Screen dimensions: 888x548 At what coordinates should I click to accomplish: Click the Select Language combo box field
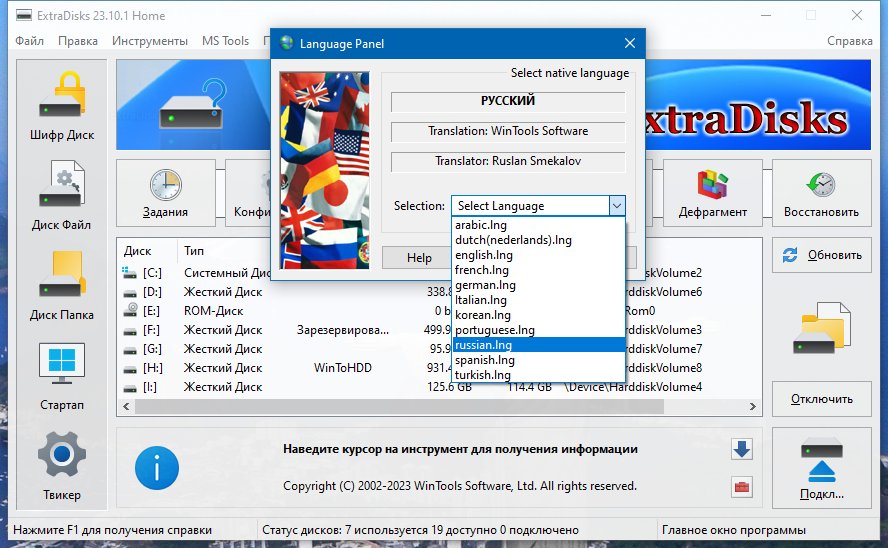(531, 206)
